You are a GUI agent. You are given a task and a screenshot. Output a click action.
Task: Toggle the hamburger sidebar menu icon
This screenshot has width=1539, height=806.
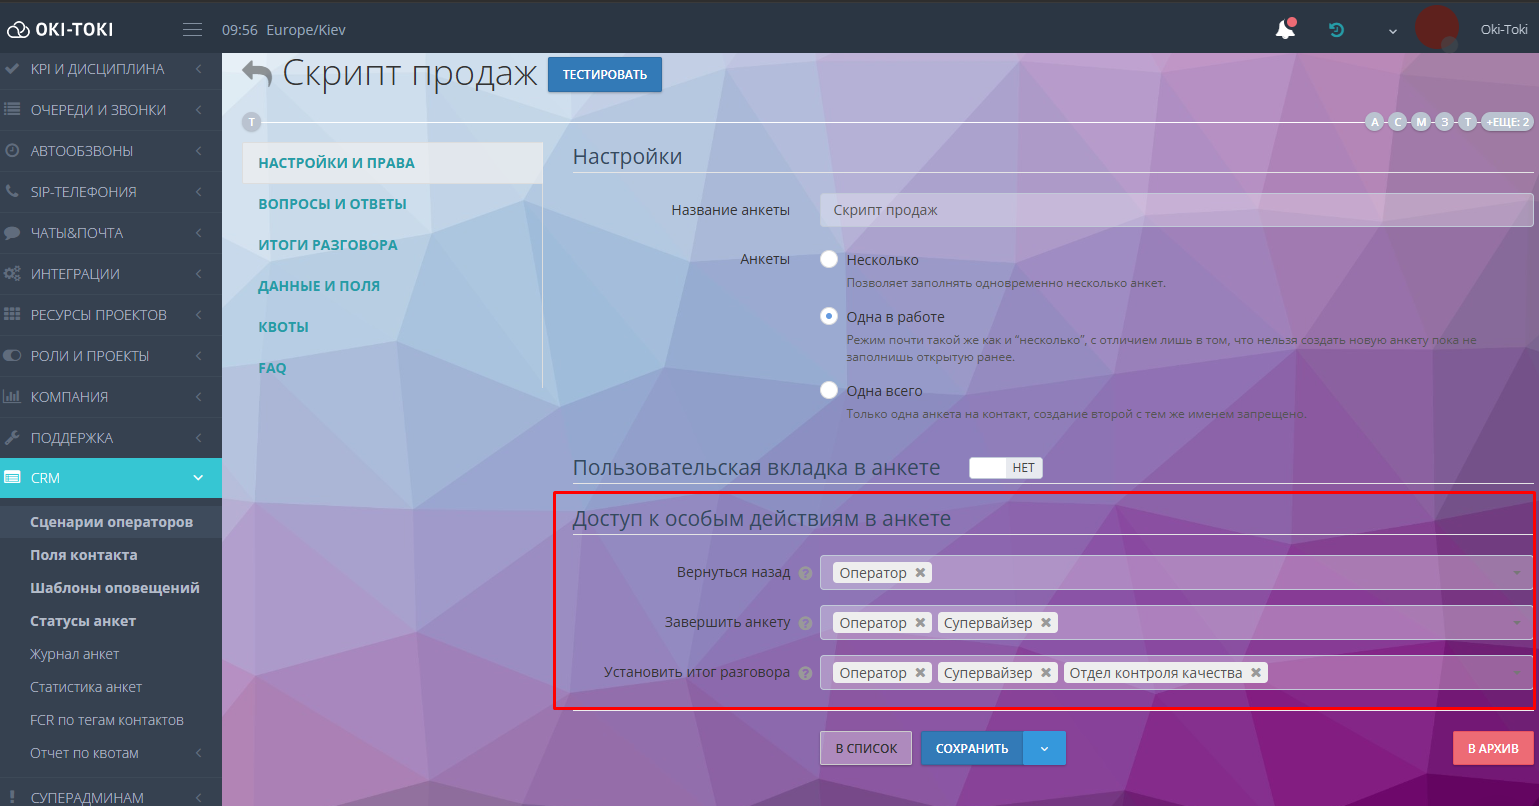click(x=192, y=30)
